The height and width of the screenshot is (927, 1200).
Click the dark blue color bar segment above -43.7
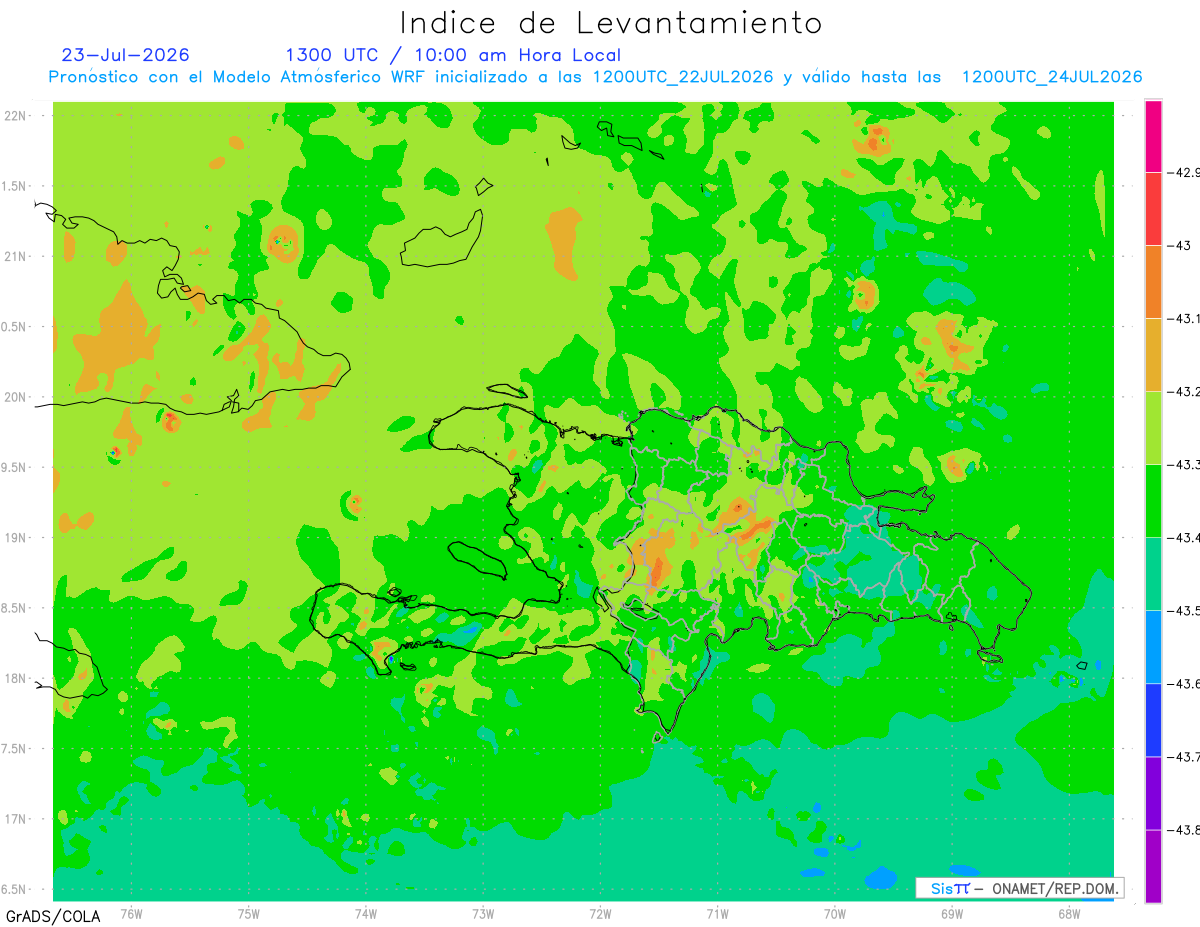click(1153, 720)
